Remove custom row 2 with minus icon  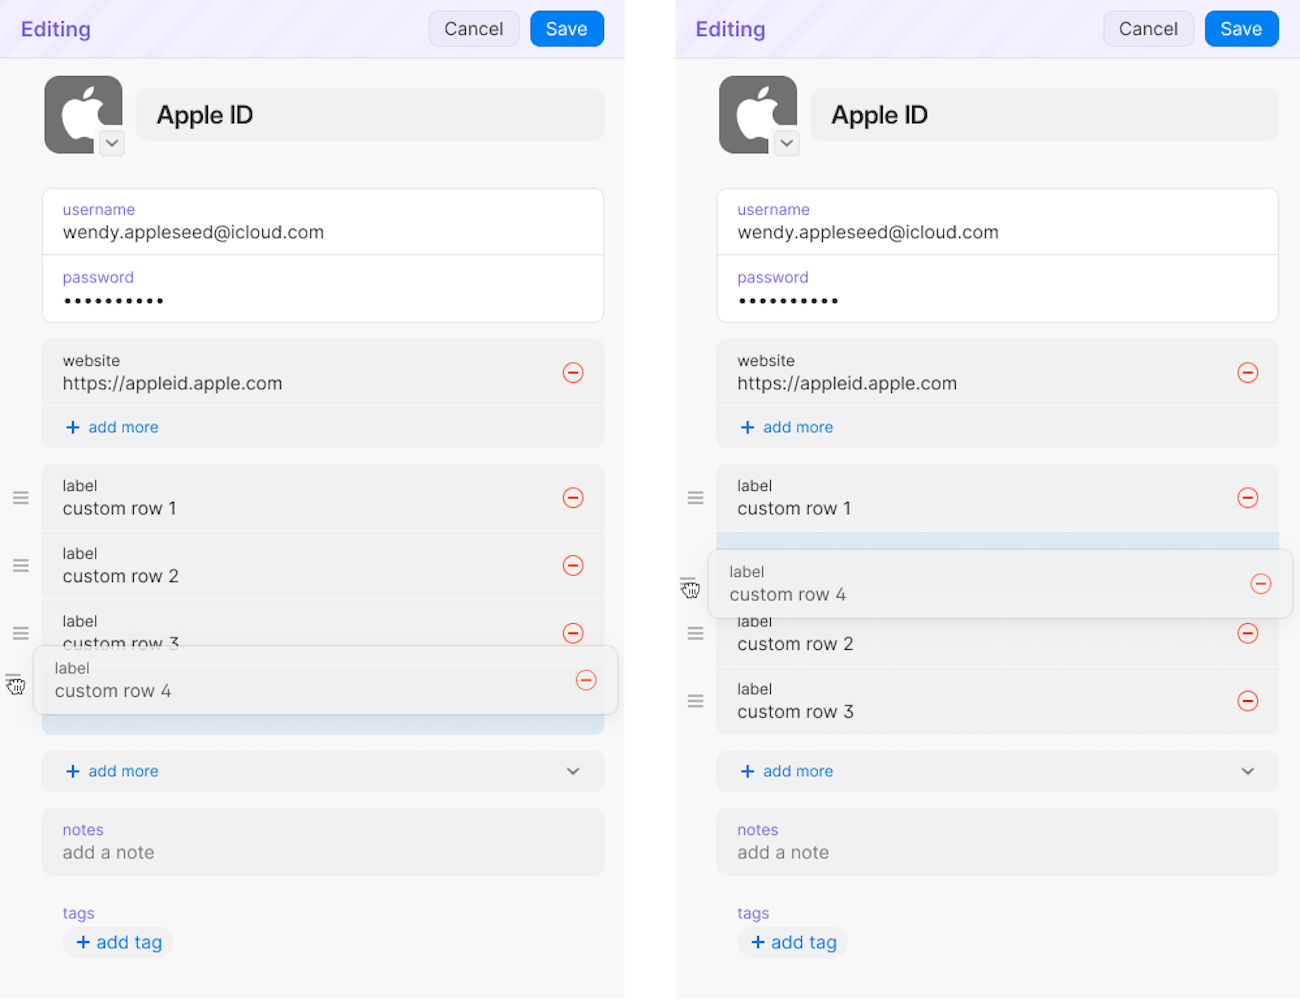573,565
